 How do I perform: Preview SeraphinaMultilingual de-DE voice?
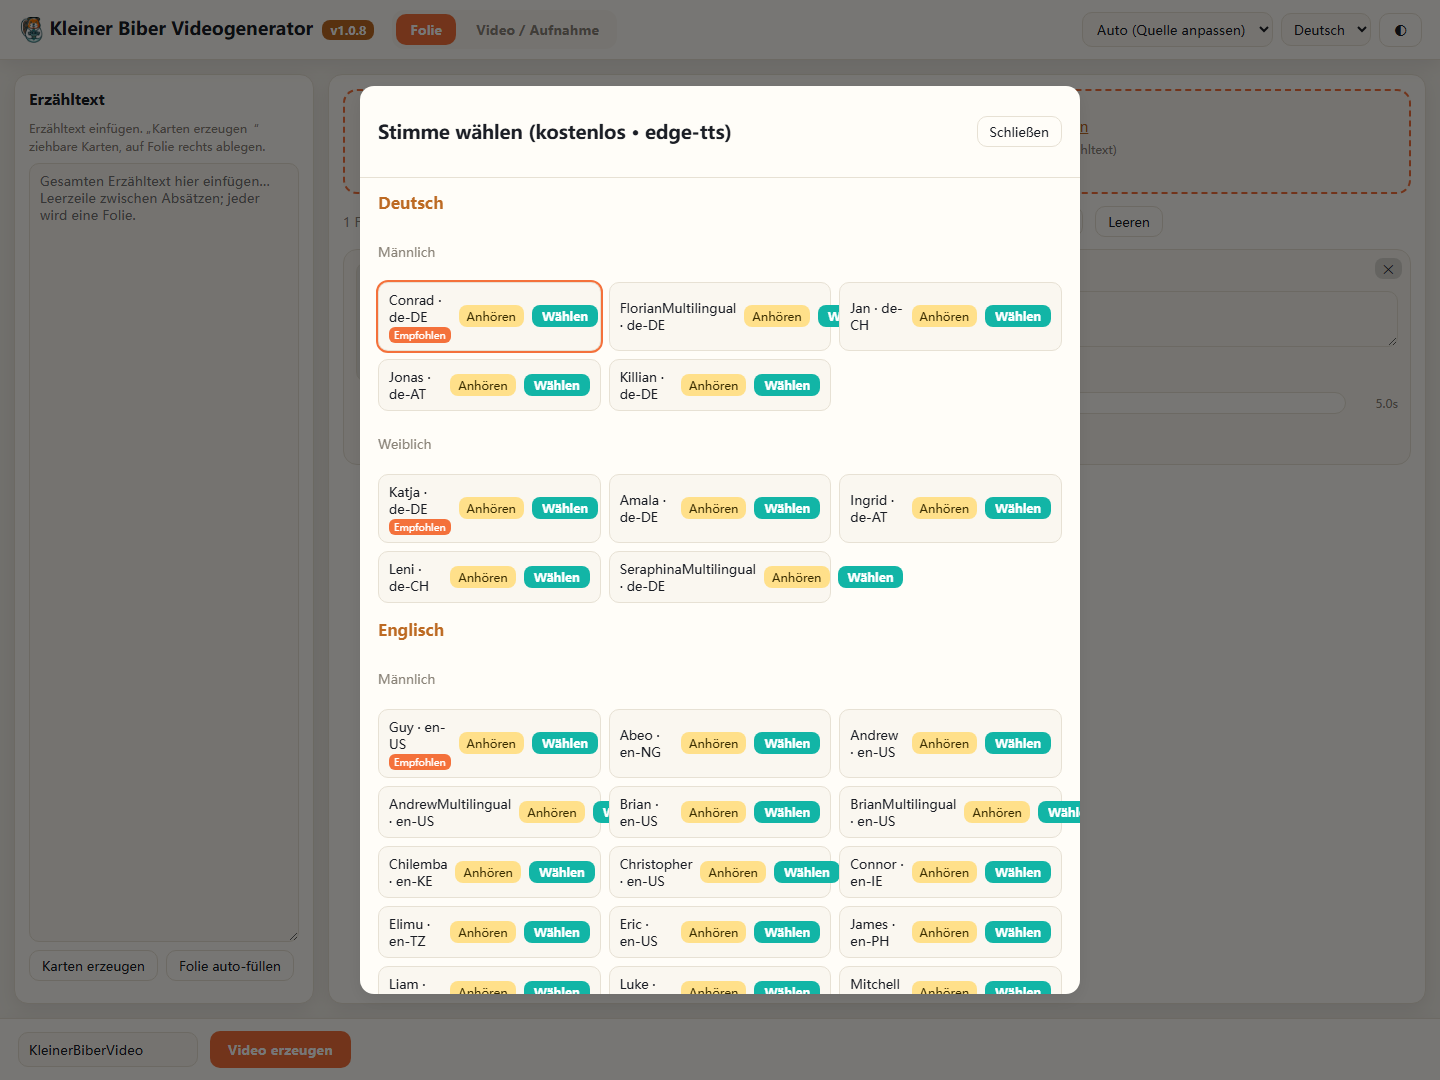(797, 578)
